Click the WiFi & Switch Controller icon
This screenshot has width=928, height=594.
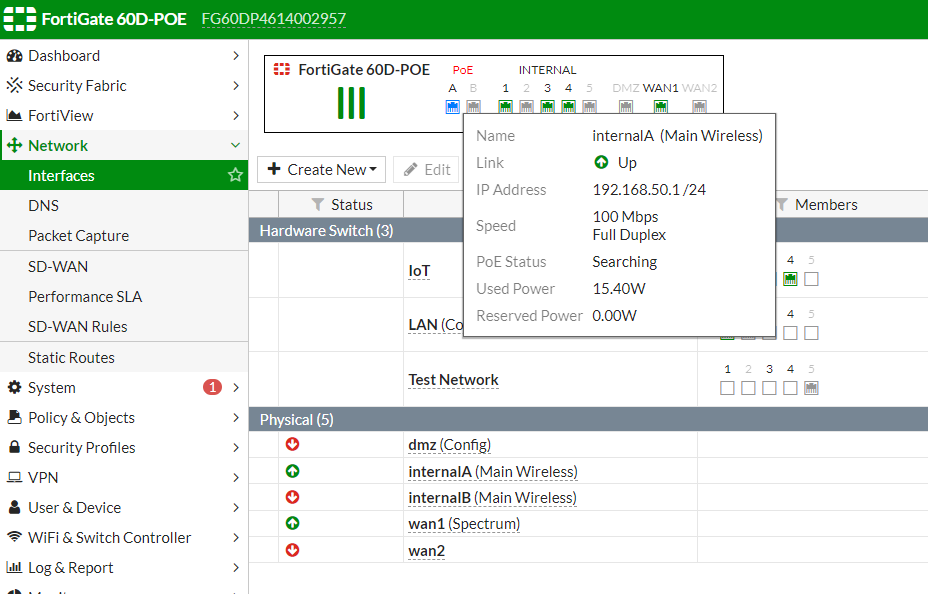[x=14, y=537]
